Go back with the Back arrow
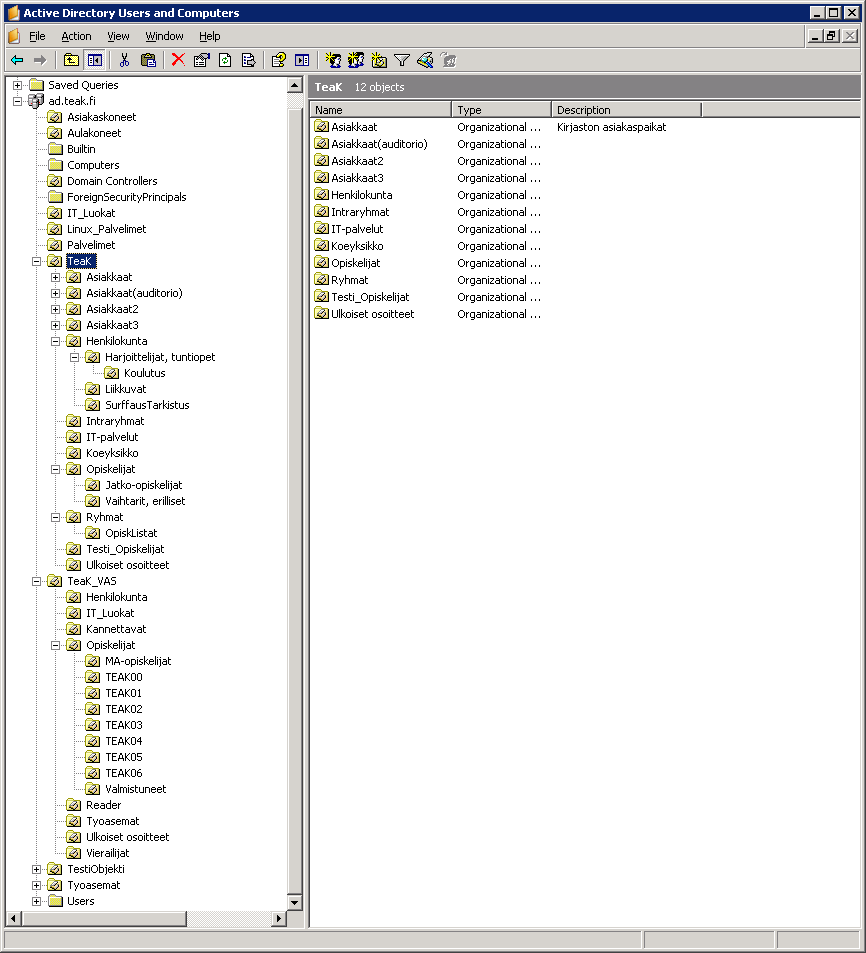 [x=17, y=60]
